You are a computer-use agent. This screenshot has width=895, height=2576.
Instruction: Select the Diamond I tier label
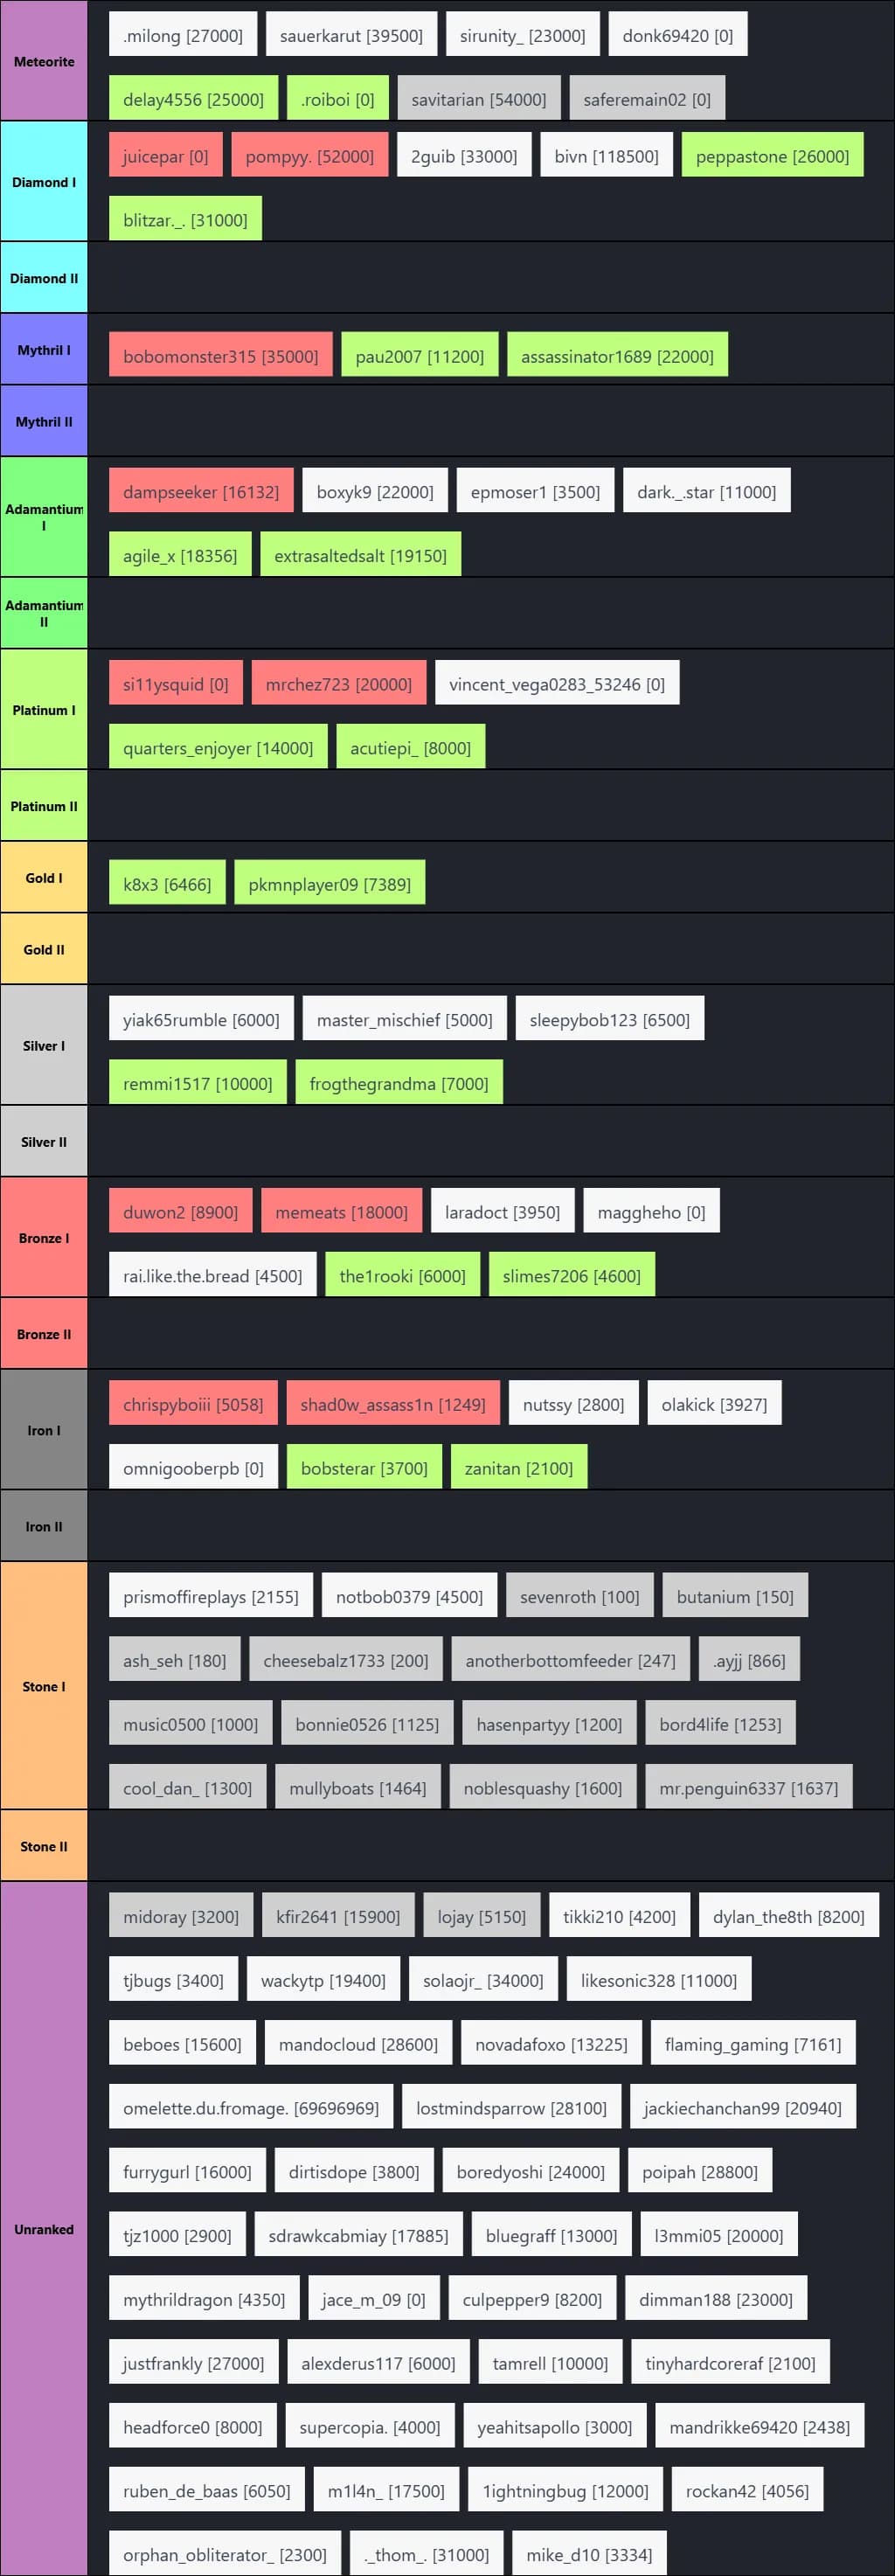click(x=44, y=181)
